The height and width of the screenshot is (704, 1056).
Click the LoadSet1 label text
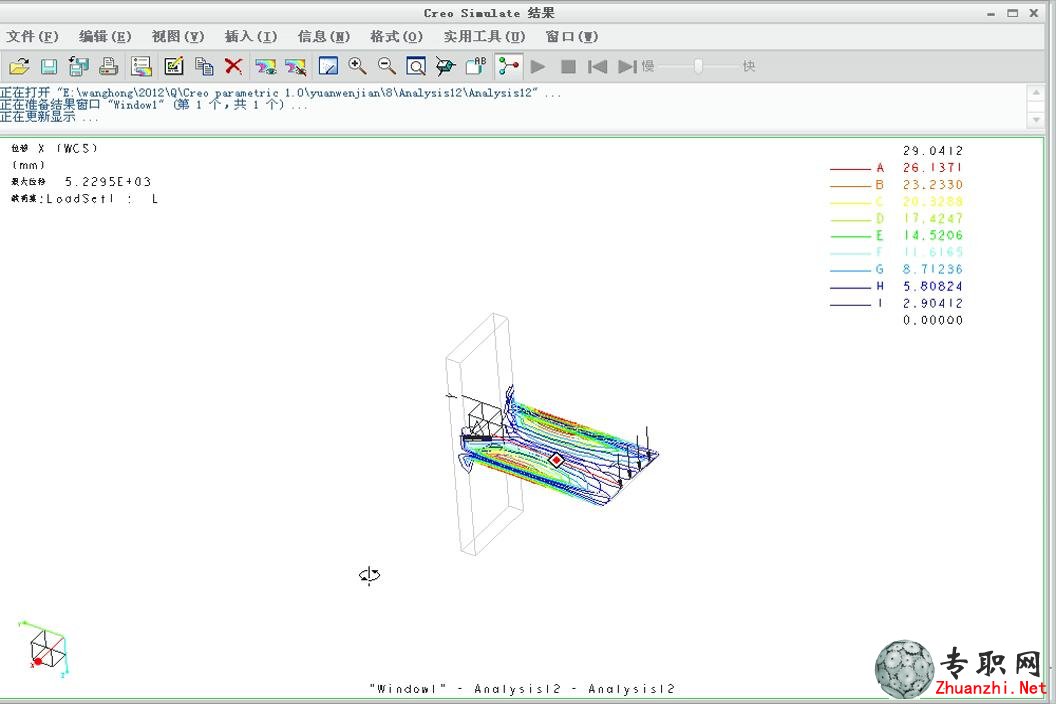pyautogui.click(x=79, y=199)
